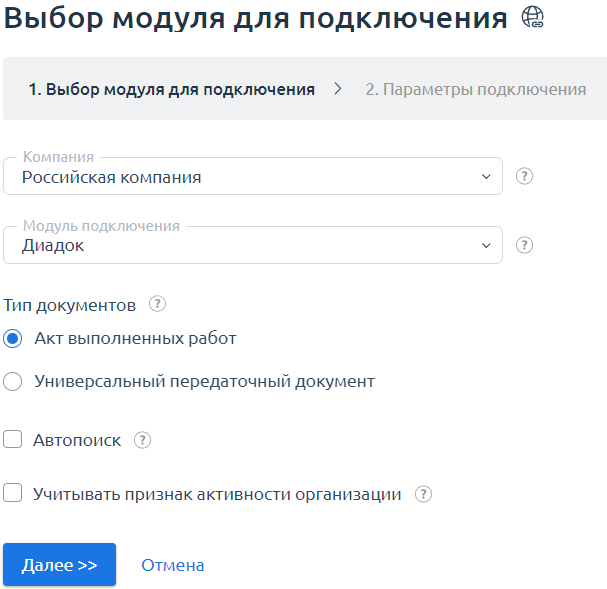Screen dimensions: 607x589
Task: Click the globe icon beside the page title
Action: click(x=533, y=18)
